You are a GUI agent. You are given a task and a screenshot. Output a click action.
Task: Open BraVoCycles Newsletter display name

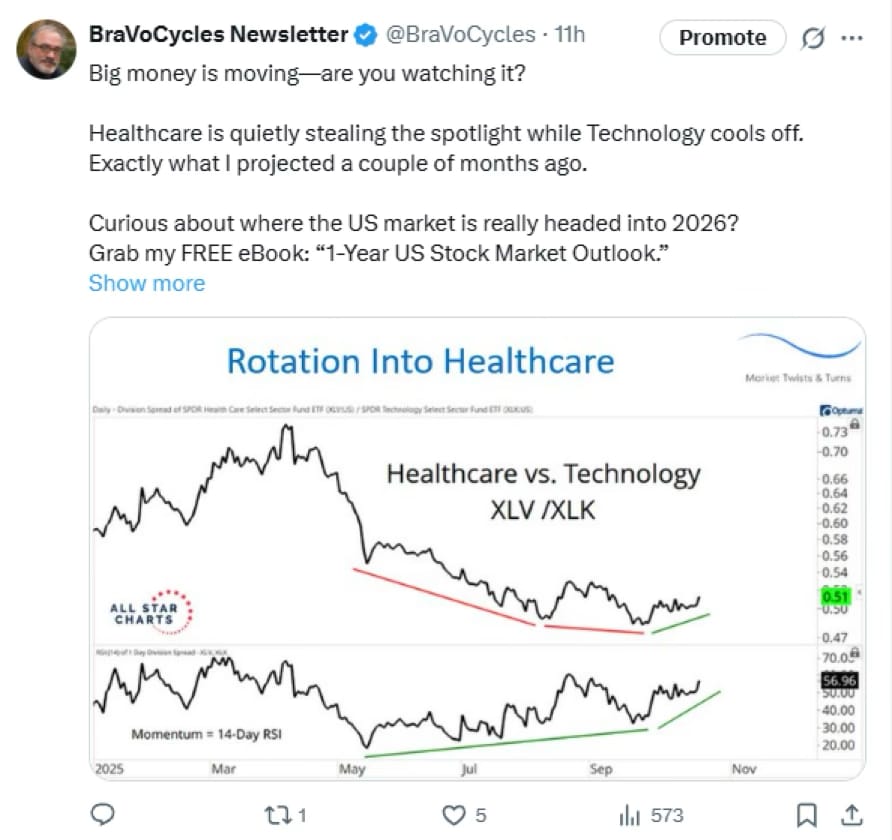[218, 34]
